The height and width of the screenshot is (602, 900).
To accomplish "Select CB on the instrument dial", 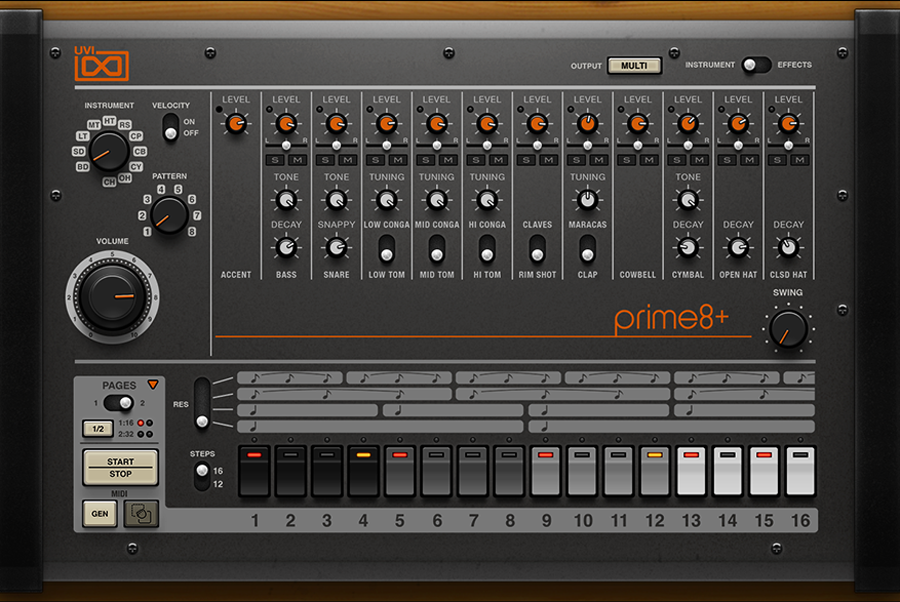I will point(139,152).
